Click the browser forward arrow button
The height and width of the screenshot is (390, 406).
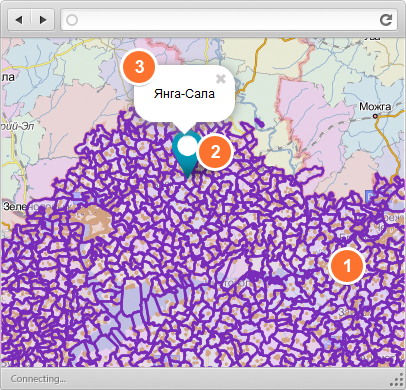click(43, 20)
